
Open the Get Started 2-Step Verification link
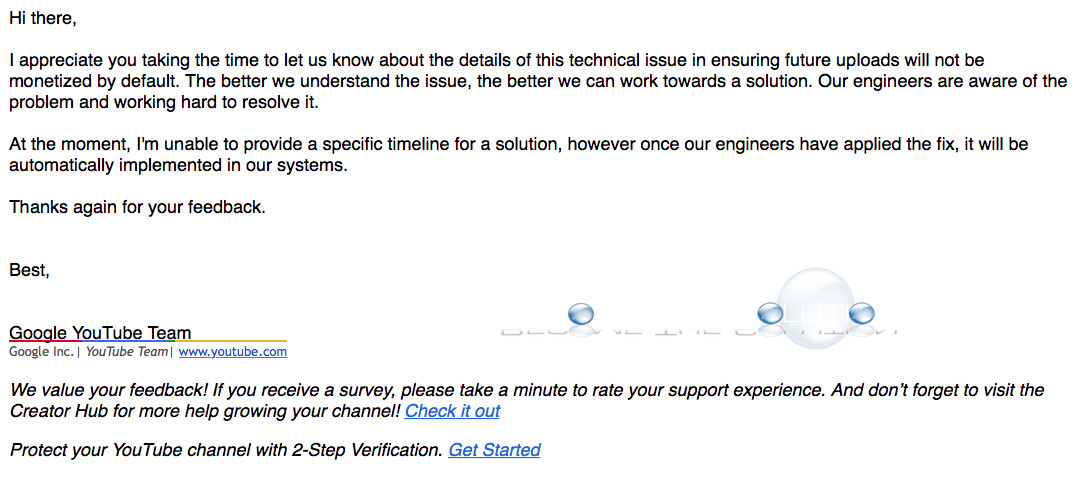click(494, 450)
